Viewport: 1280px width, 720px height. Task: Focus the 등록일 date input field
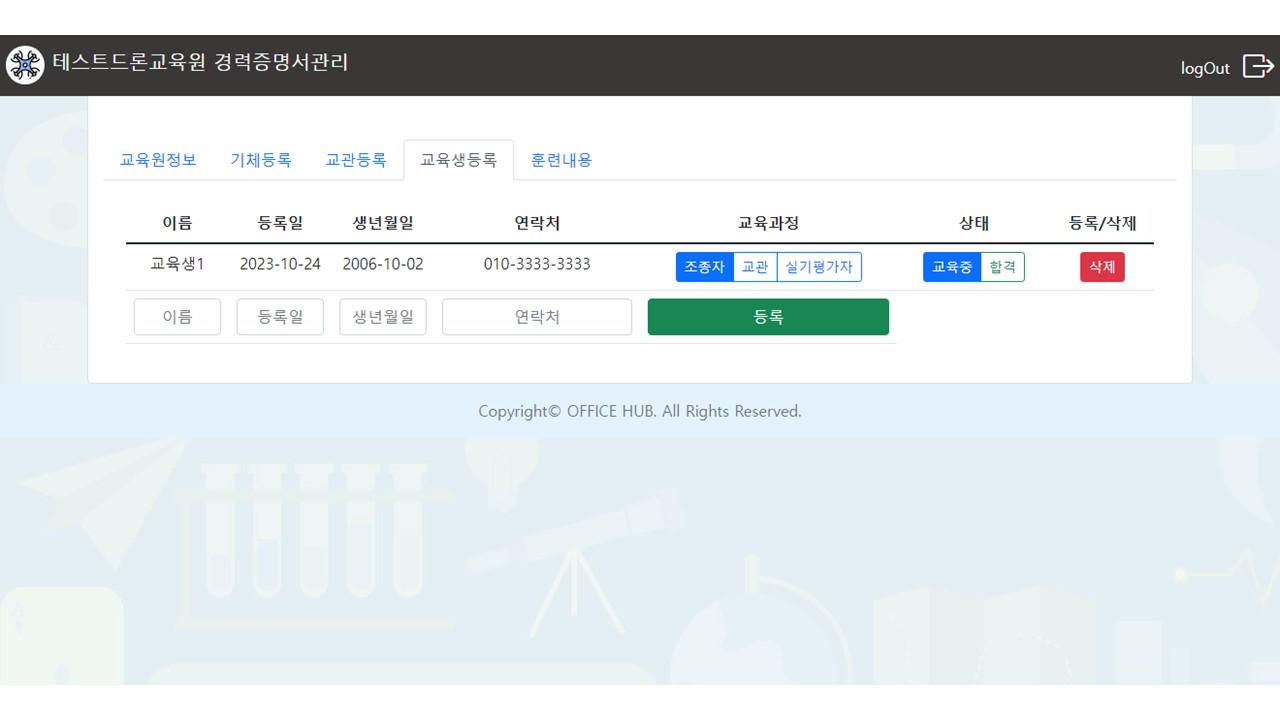click(280, 317)
